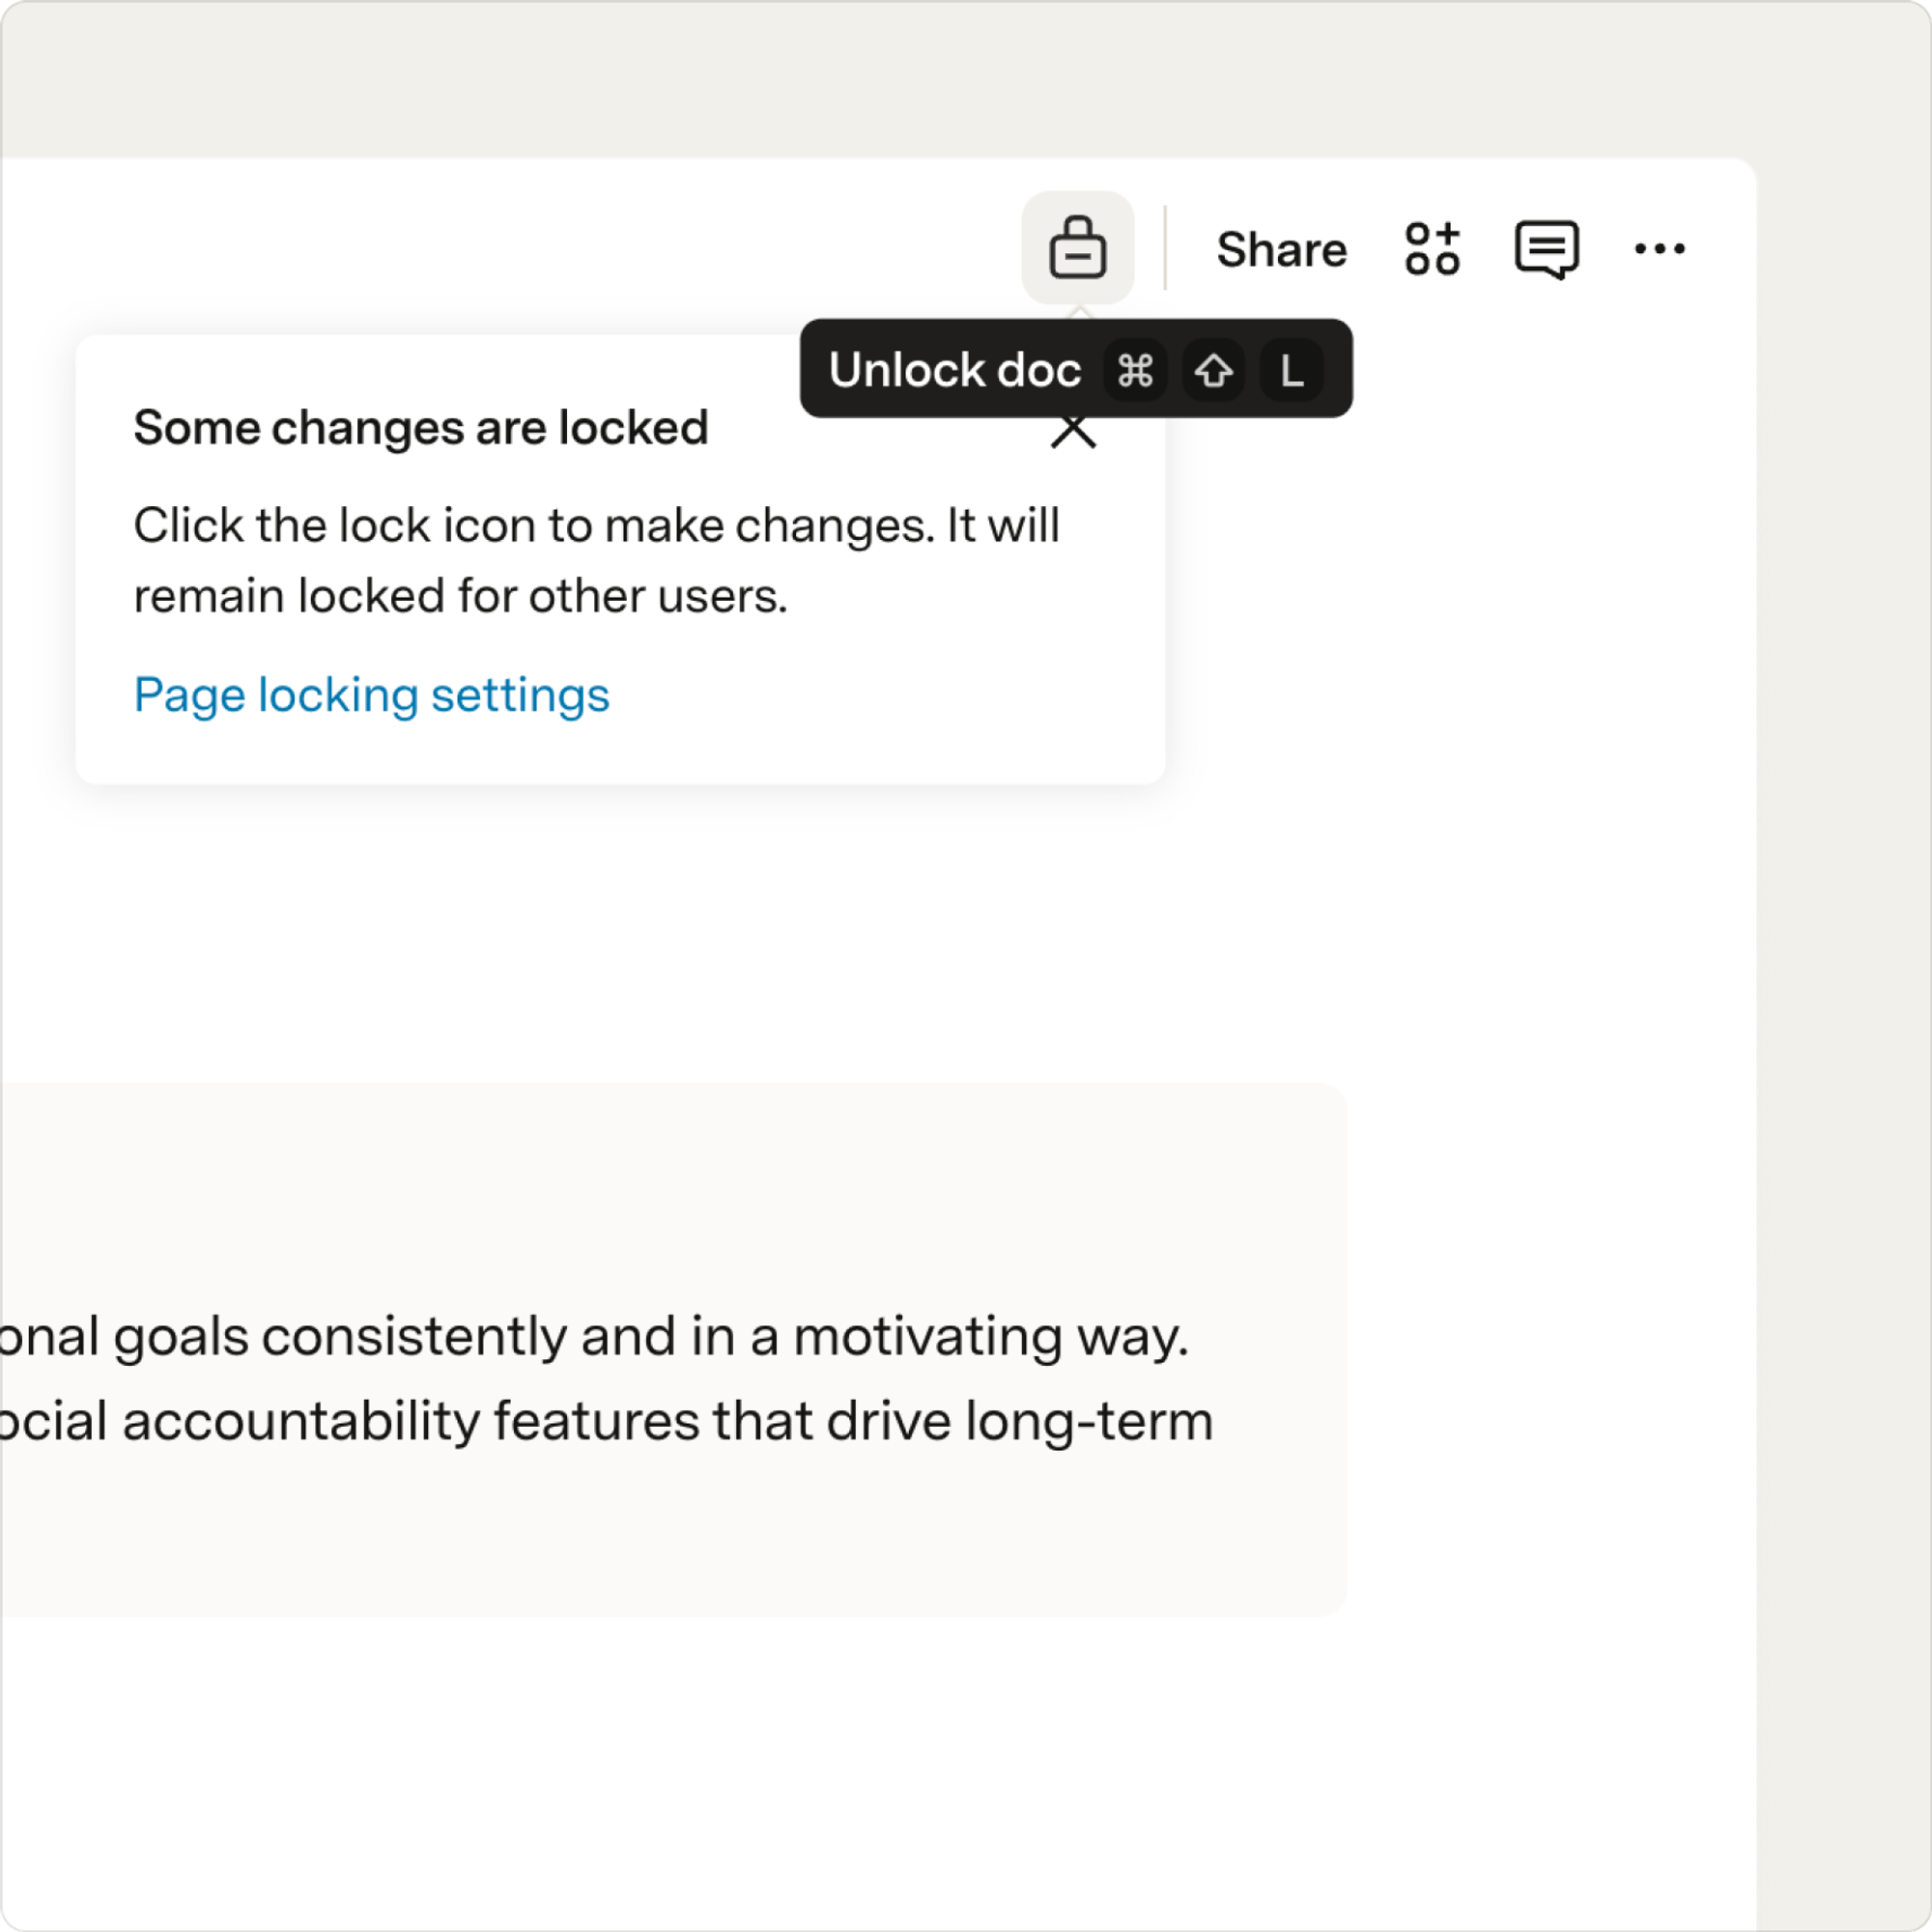The image size is (1932, 1932).
Task: Click the beige background margin outside the page
Action: (1843, 1000)
